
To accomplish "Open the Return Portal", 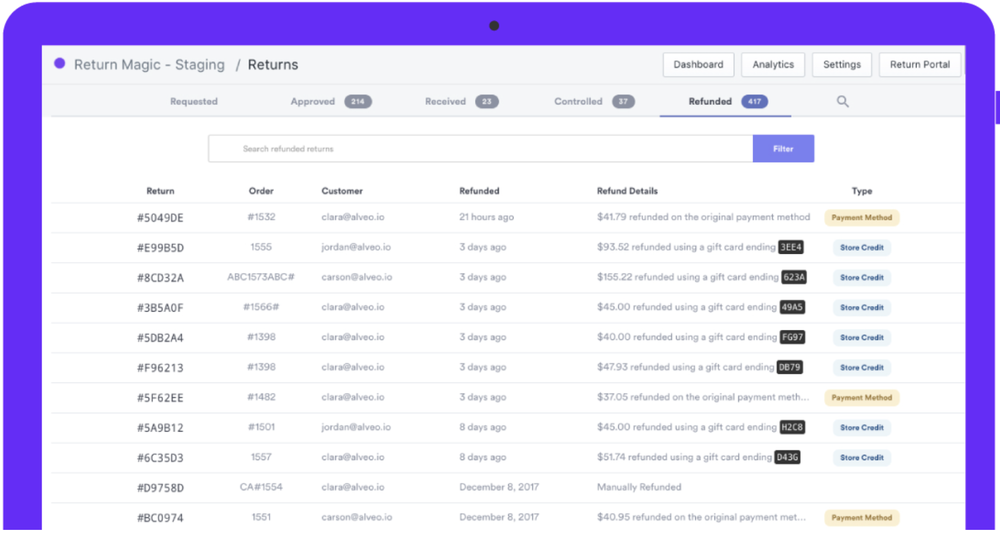I will click(x=920, y=64).
